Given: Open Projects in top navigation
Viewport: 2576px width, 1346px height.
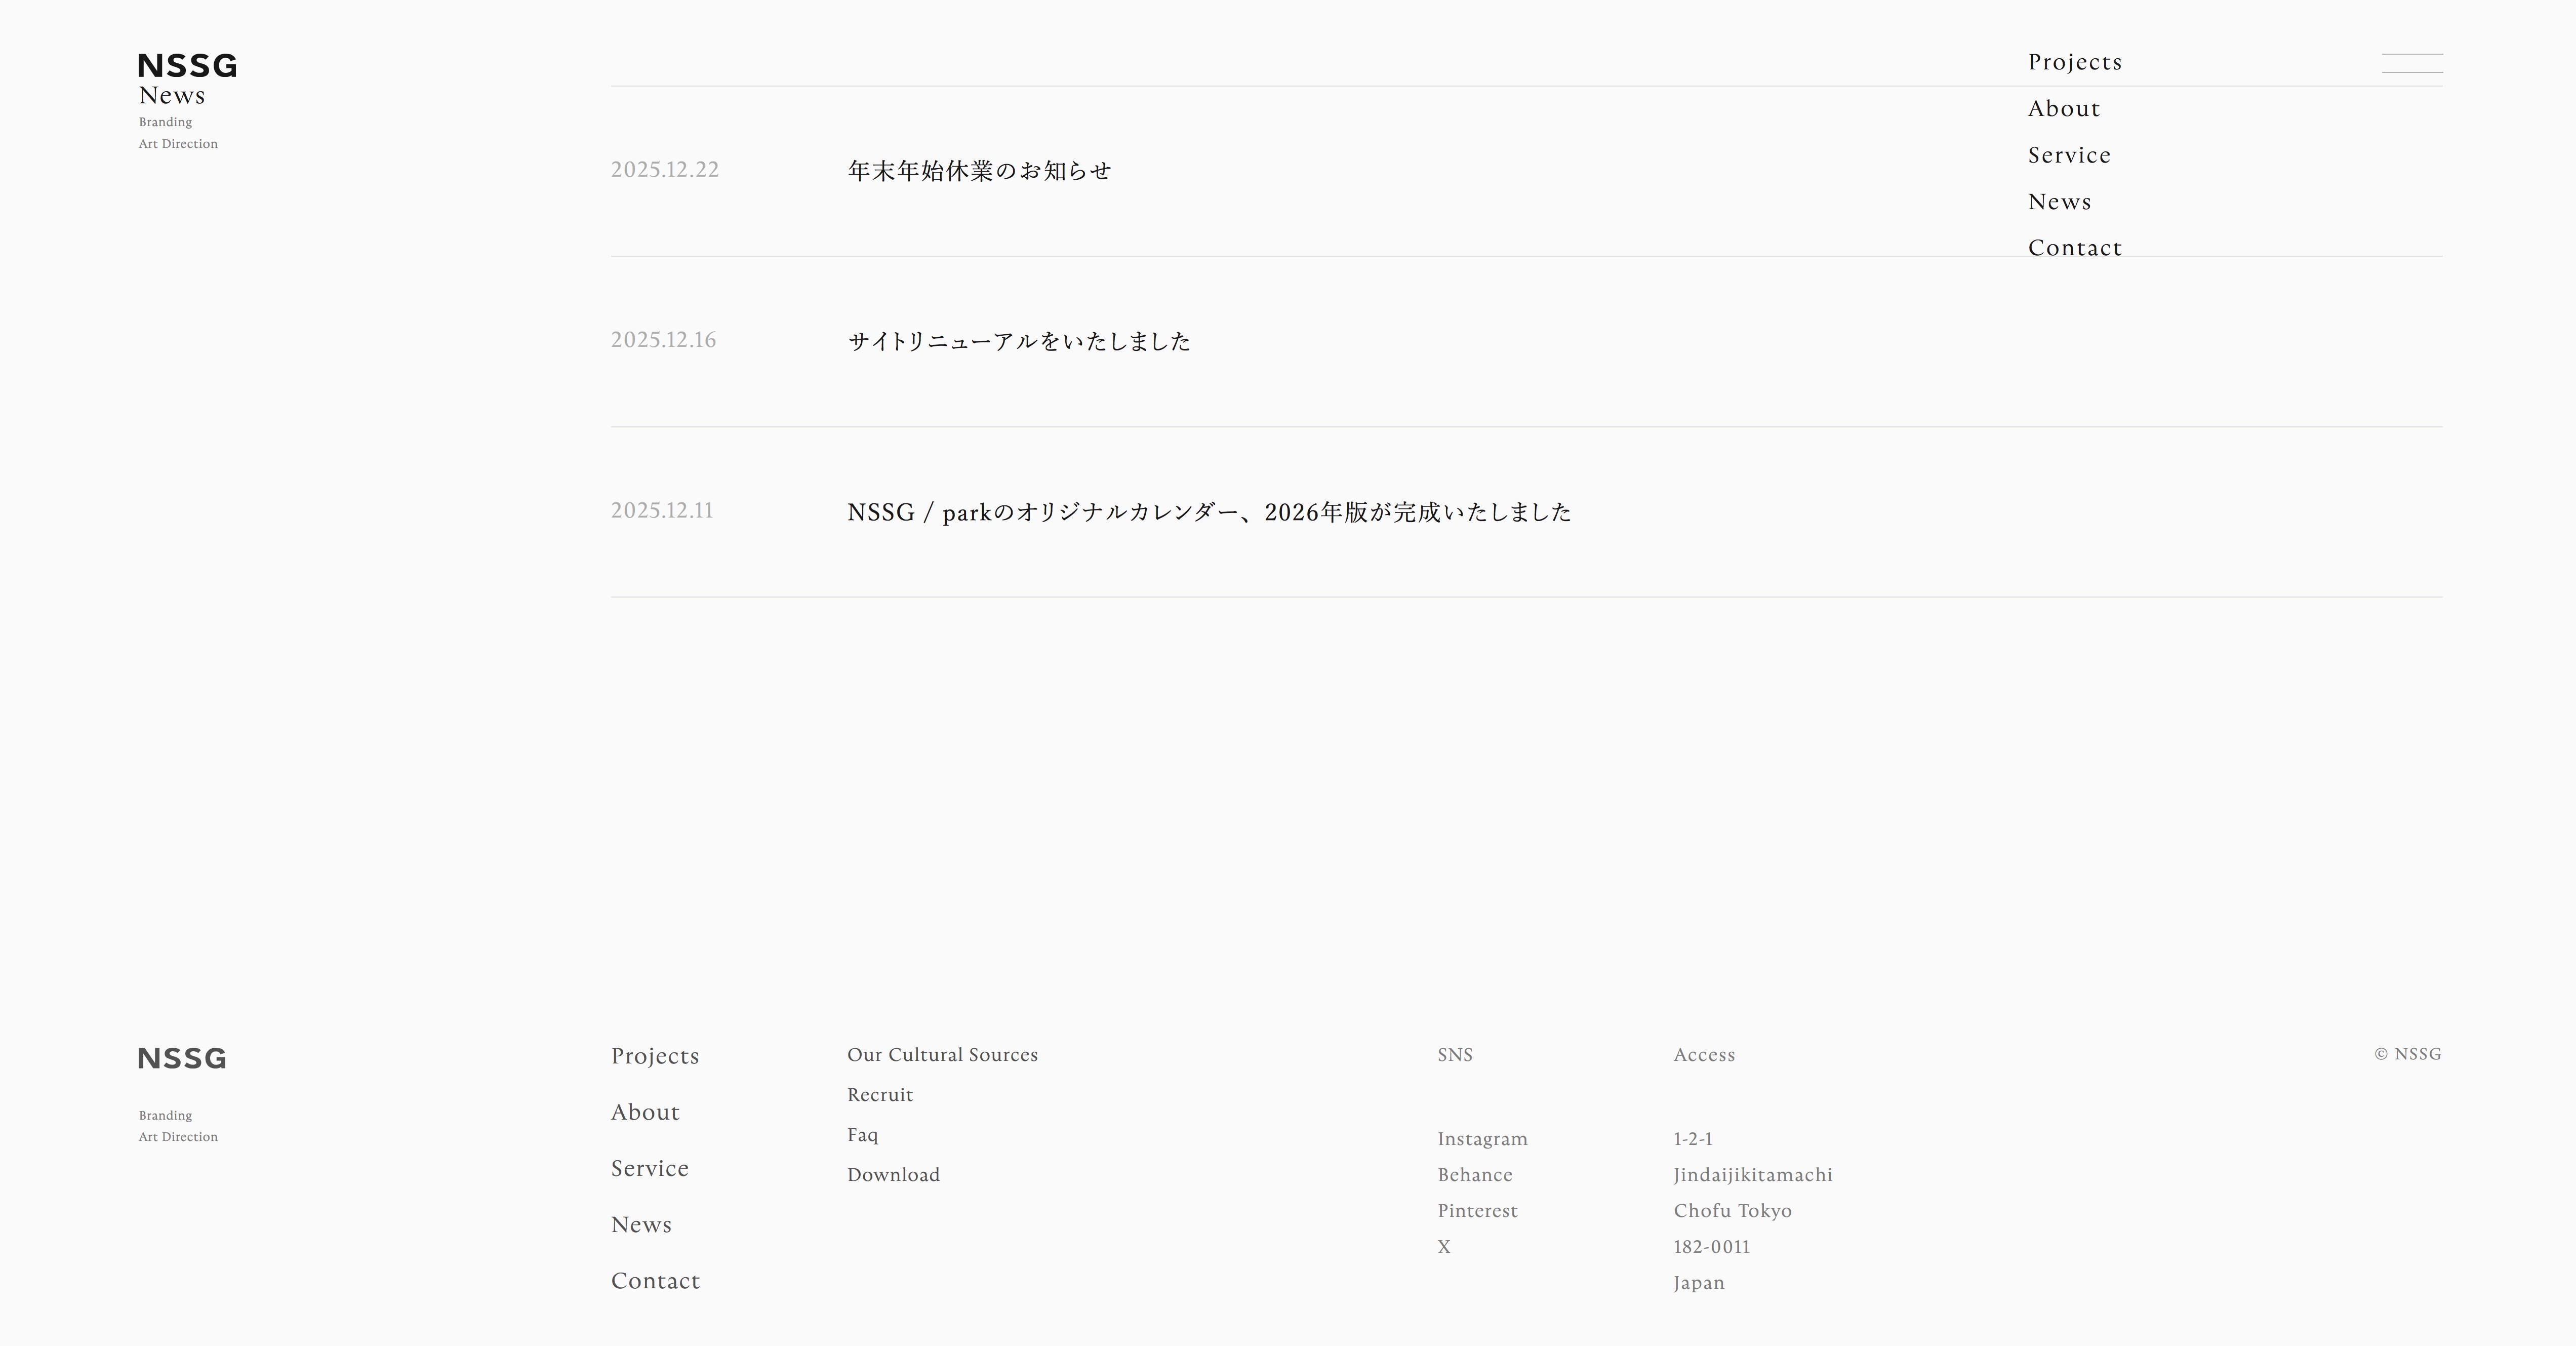Looking at the screenshot, I should (2074, 62).
